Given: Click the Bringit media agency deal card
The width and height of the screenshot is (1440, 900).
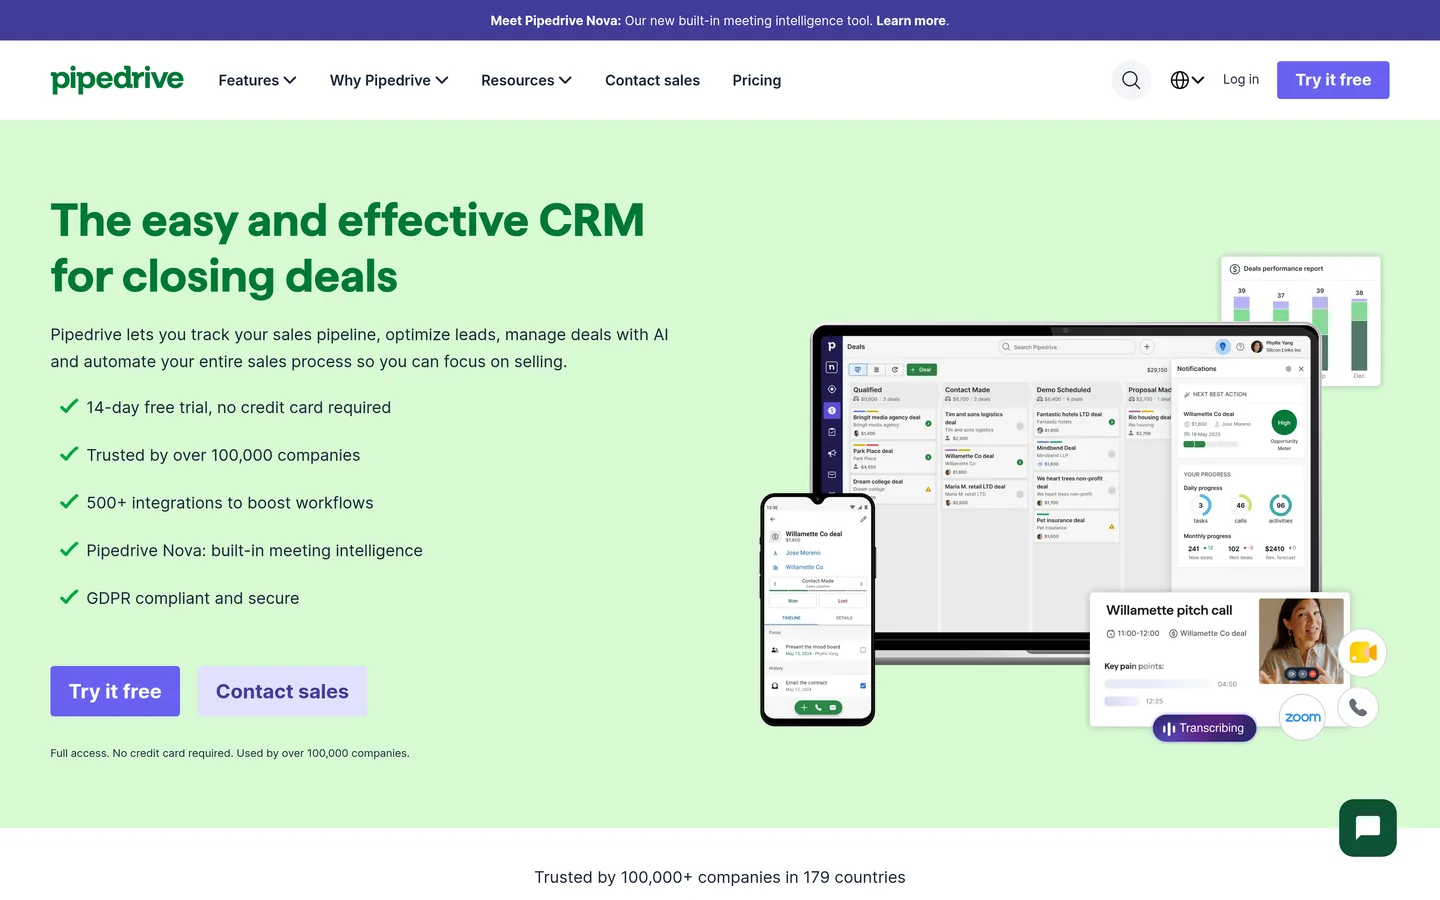Looking at the screenshot, I should (893, 424).
